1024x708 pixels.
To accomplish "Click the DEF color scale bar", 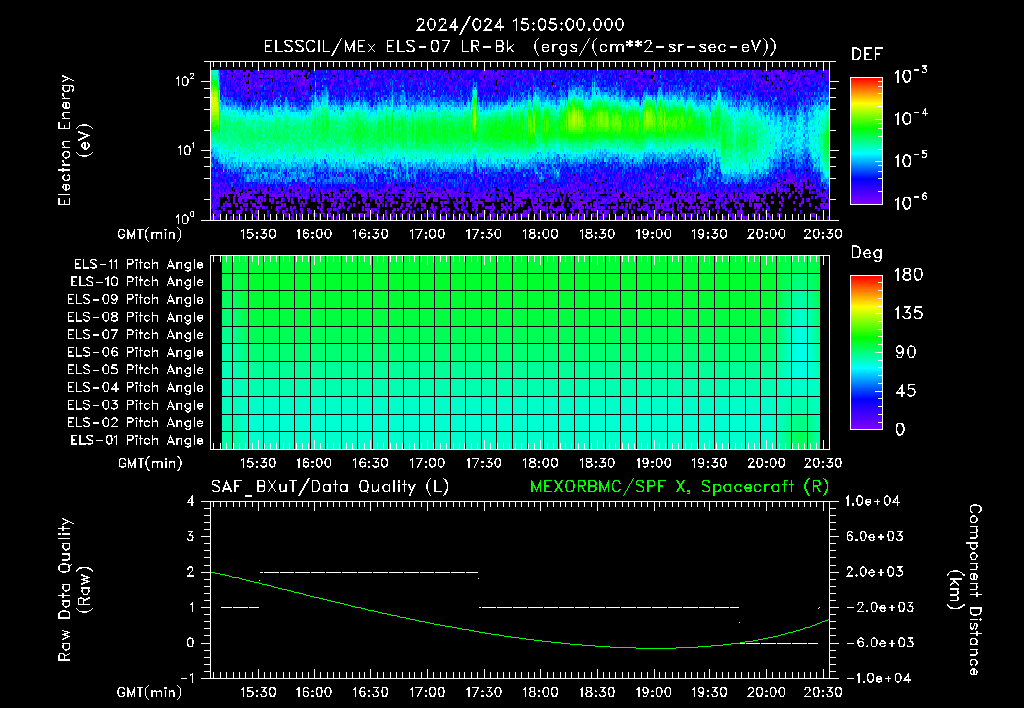I will point(866,140).
